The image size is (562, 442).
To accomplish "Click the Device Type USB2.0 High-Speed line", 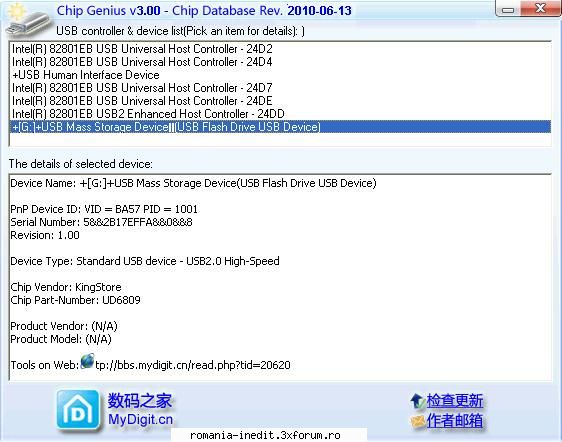I will [x=145, y=261].
